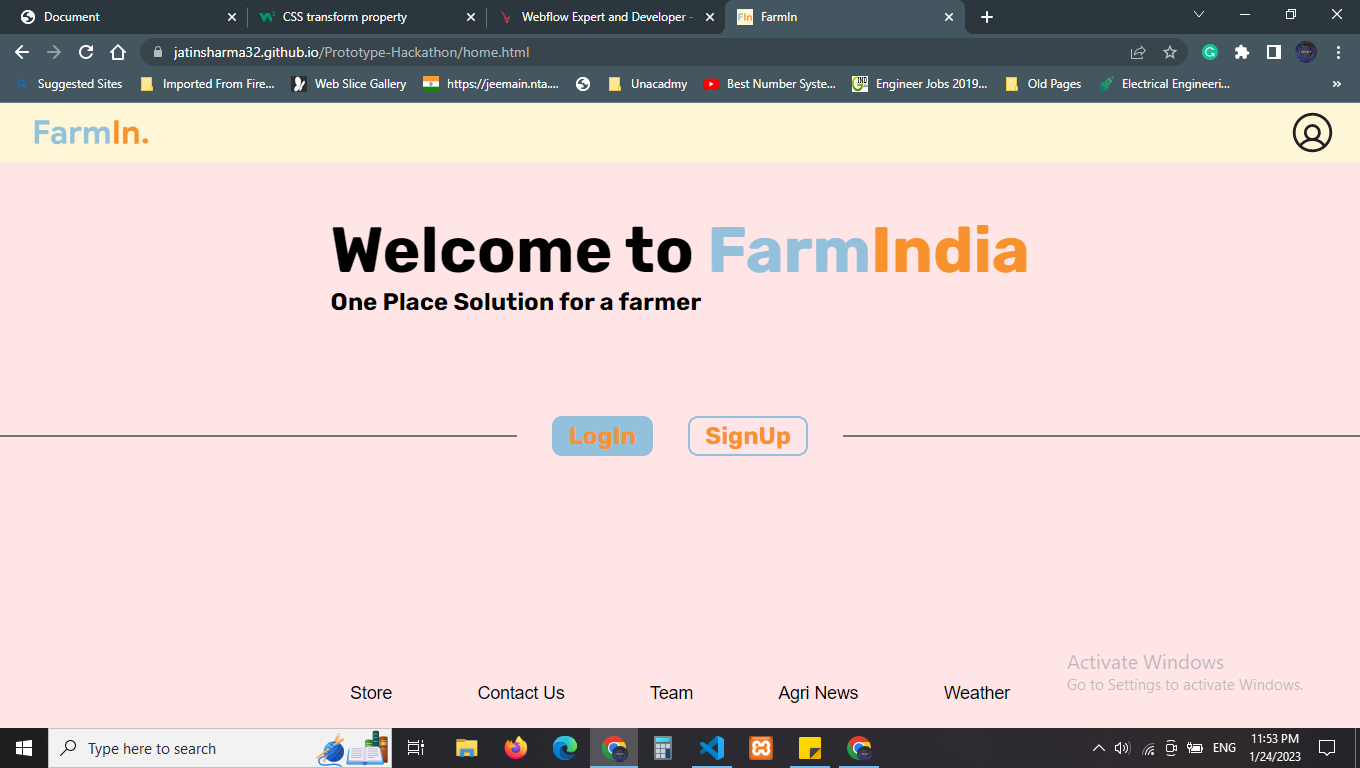Viewport: 1360px width, 768px height.
Task: Select the FarmIn browser tab
Action: pos(846,17)
